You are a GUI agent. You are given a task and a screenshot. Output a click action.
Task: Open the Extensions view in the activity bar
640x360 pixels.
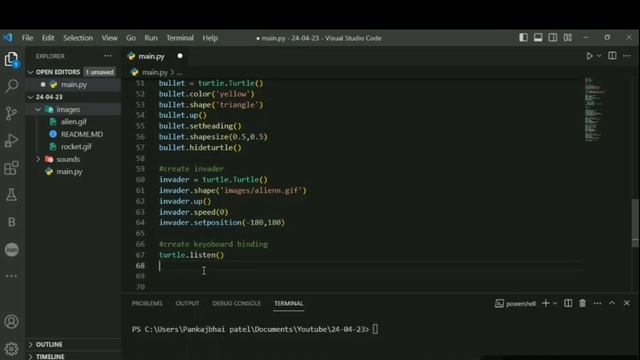(11, 168)
